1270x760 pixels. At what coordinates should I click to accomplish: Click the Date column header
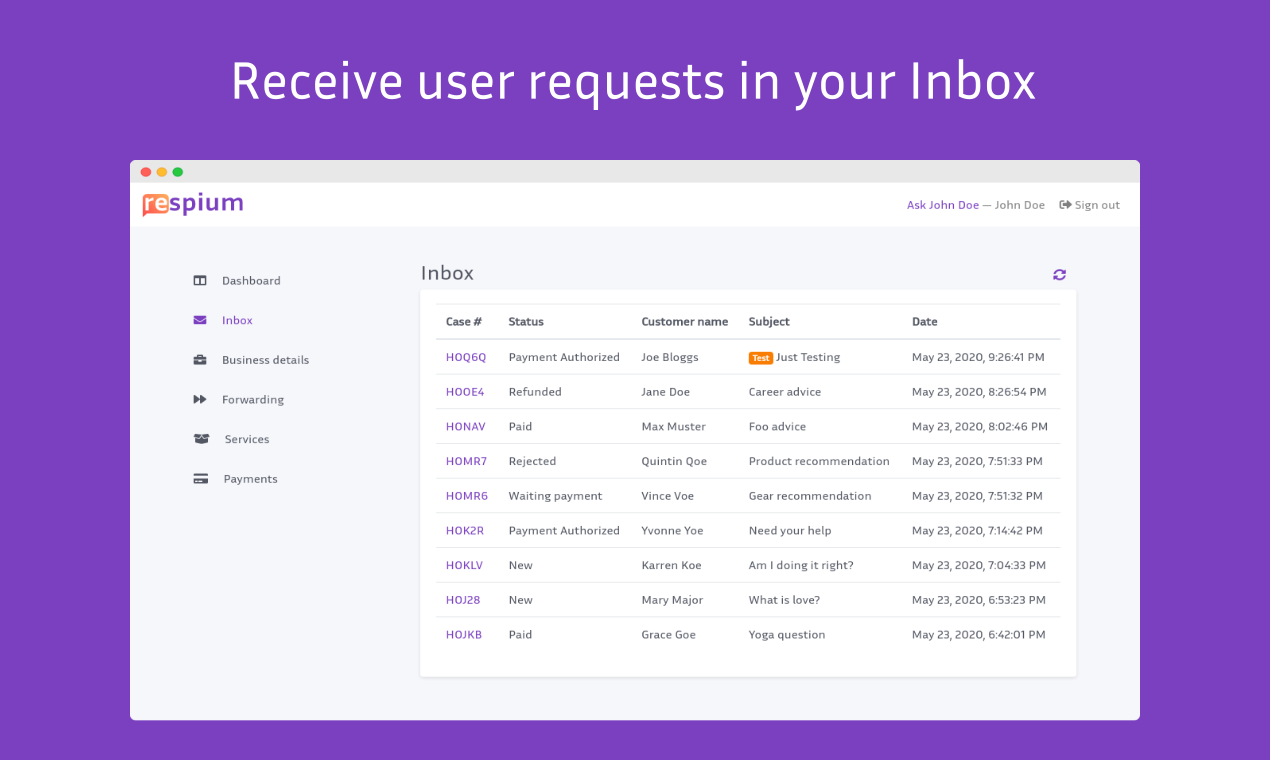coord(925,322)
